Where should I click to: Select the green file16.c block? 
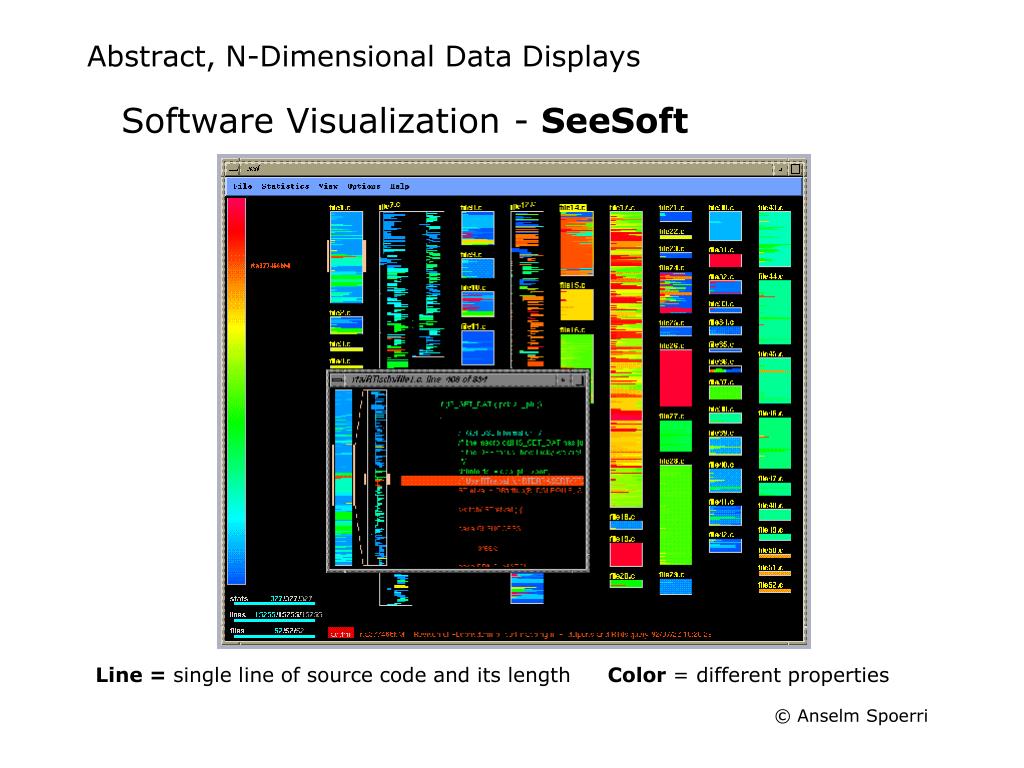pyautogui.click(x=577, y=353)
